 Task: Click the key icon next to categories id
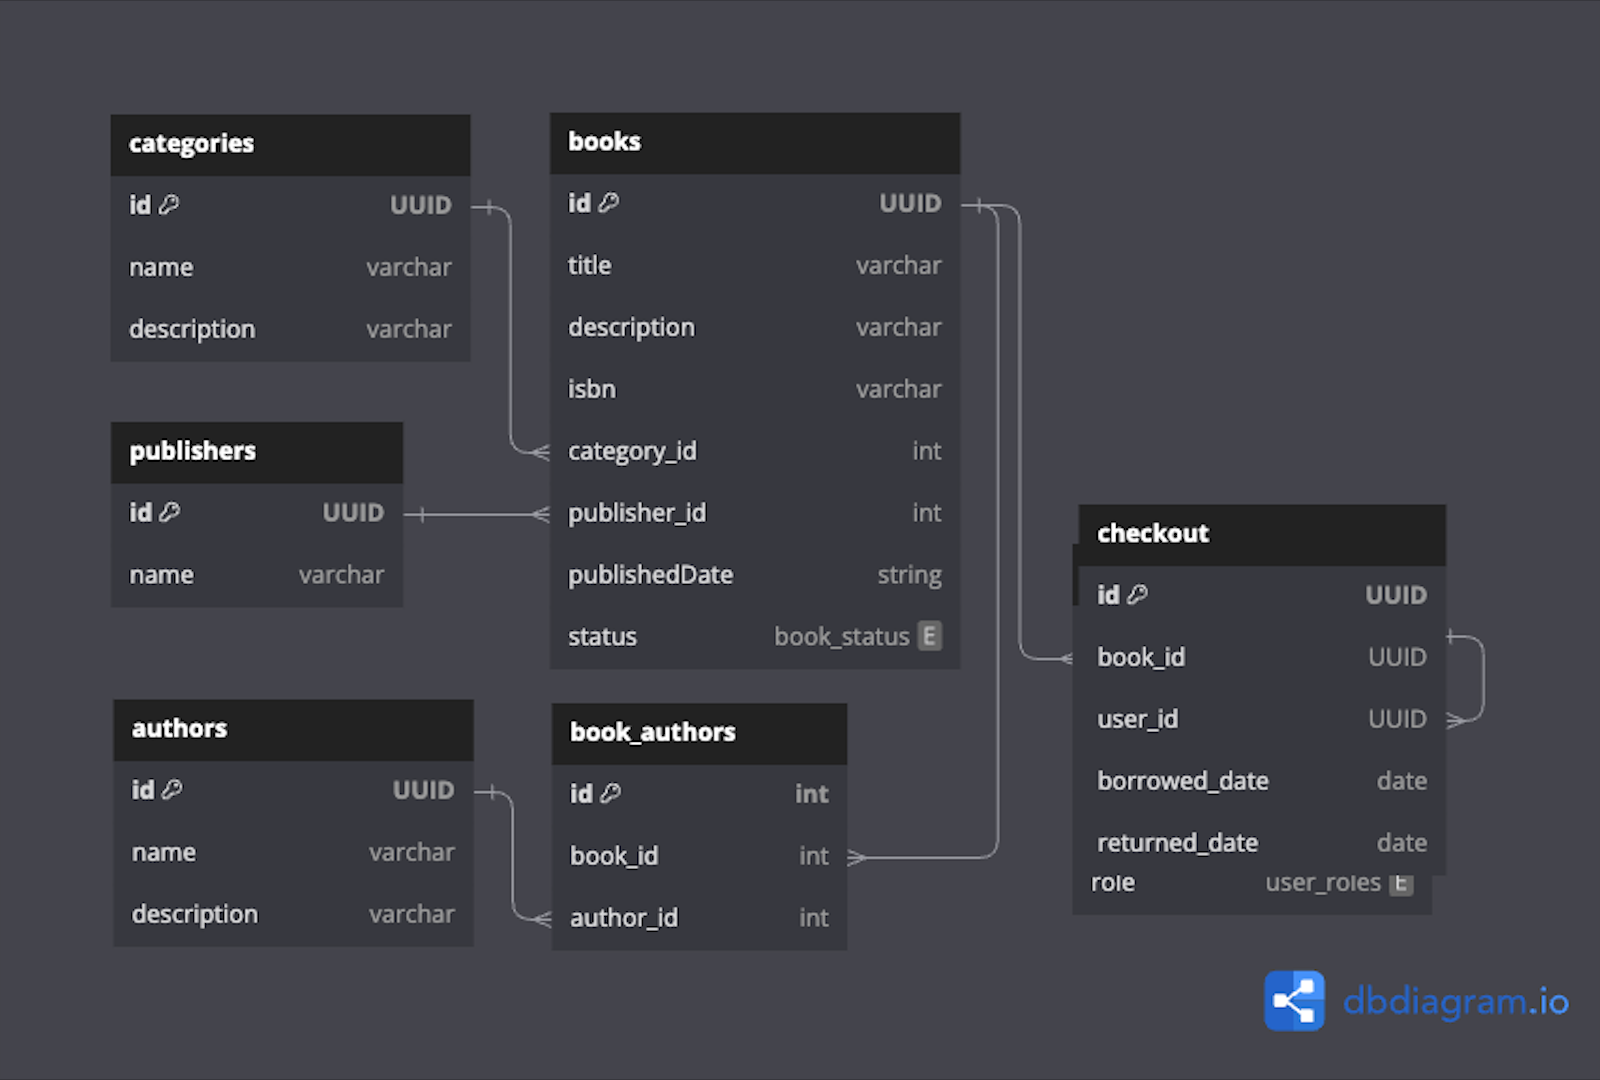[x=170, y=204]
